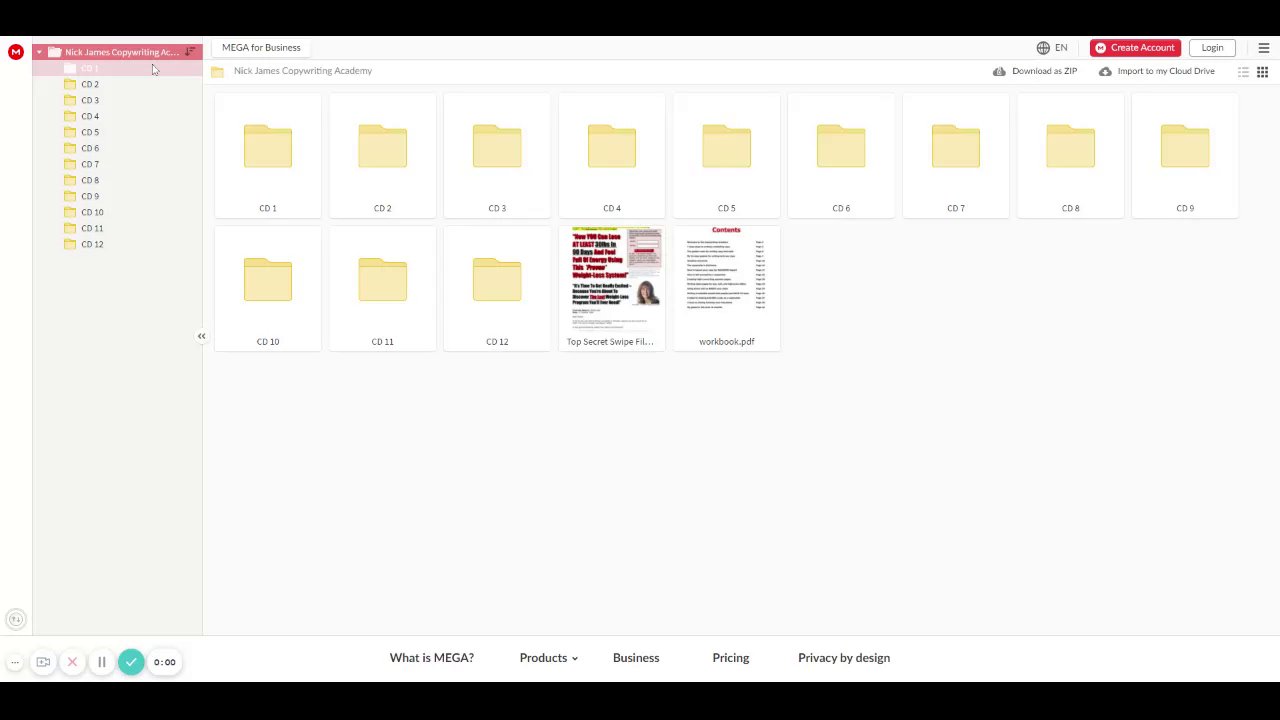Screen dimensions: 1280x720
Task: Select the CD 7 folder in grid
Action: coord(956,155)
